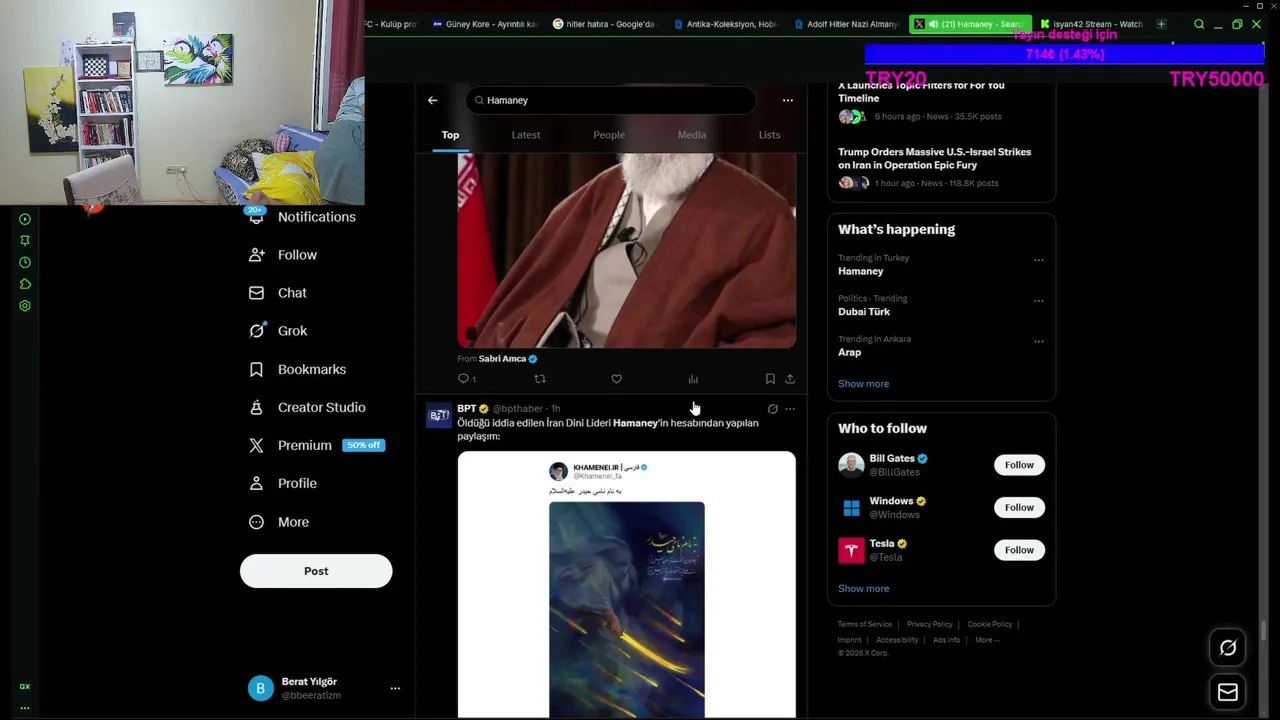The width and height of the screenshot is (1280, 720).
Task: Click the Sabri Amca video thumbnail
Action: tap(627, 250)
